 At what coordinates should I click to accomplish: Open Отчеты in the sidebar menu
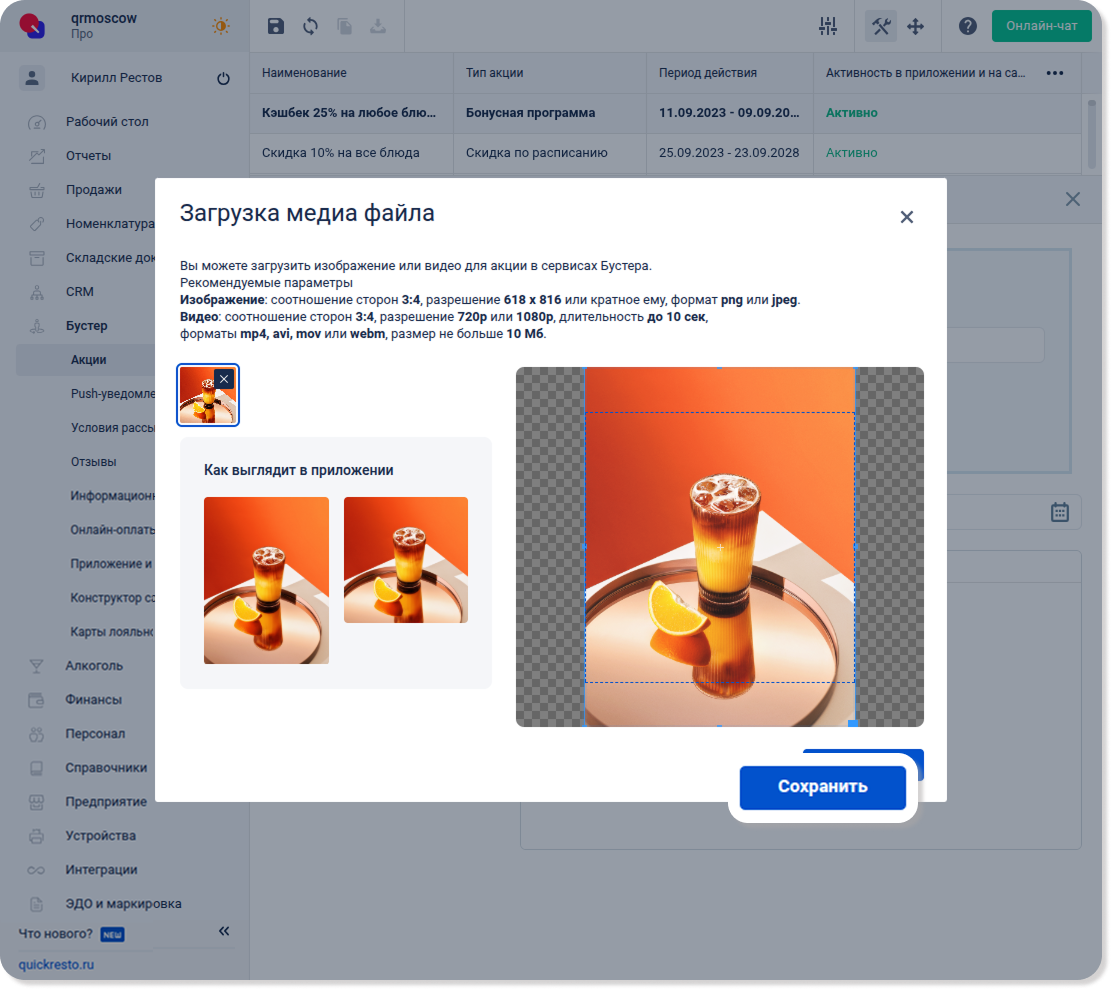coord(88,156)
